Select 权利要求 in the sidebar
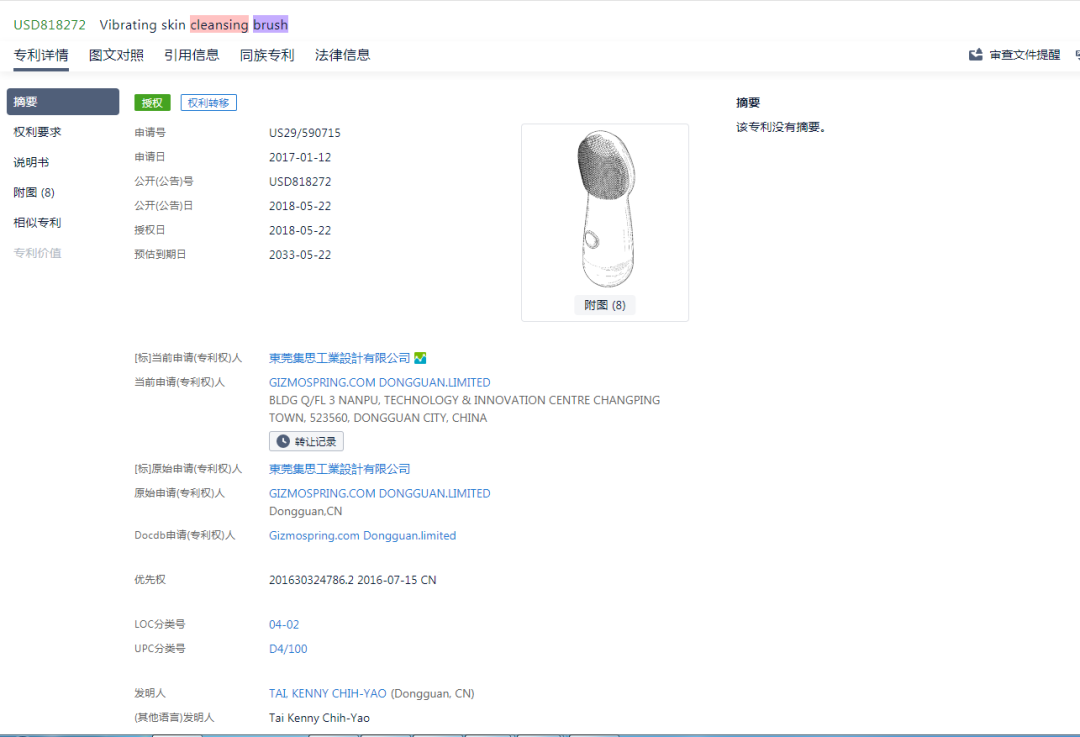This screenshot has height=737, width=1080. pyautogui.click(x=37, y=132)
